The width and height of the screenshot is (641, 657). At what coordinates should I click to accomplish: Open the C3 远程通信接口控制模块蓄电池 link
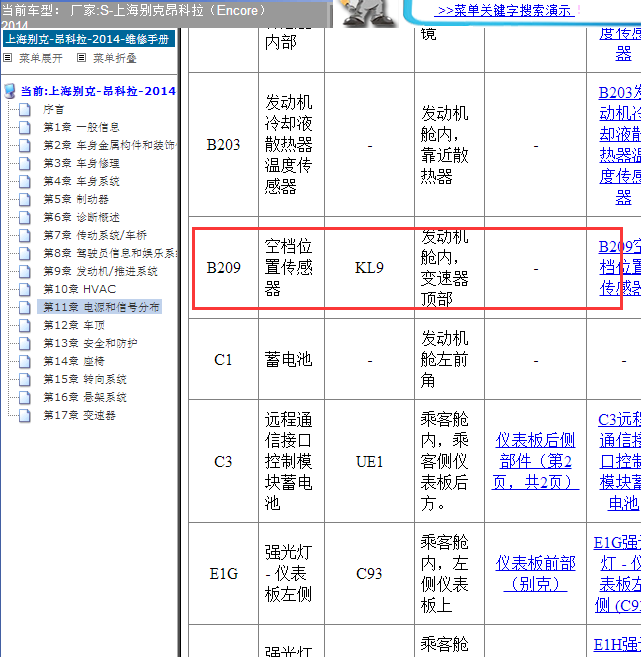click(x=619, y=461)
